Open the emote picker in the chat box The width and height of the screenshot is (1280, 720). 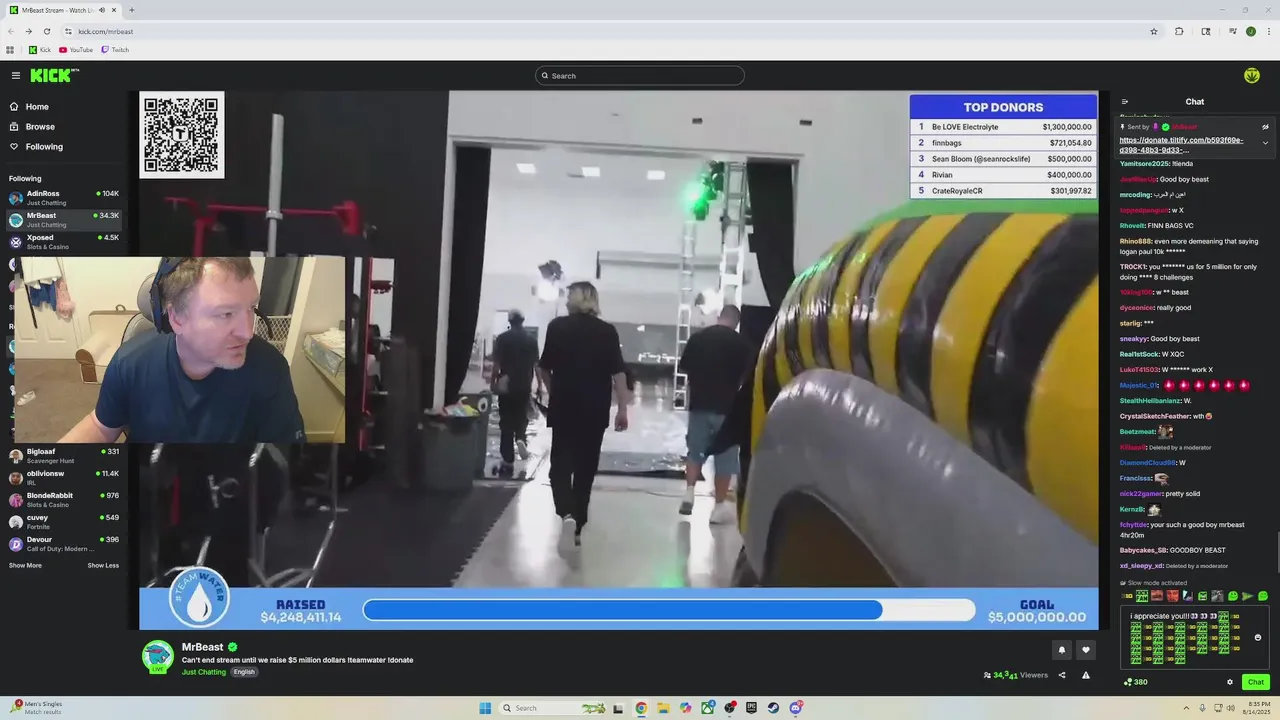tap(1258, 637)
